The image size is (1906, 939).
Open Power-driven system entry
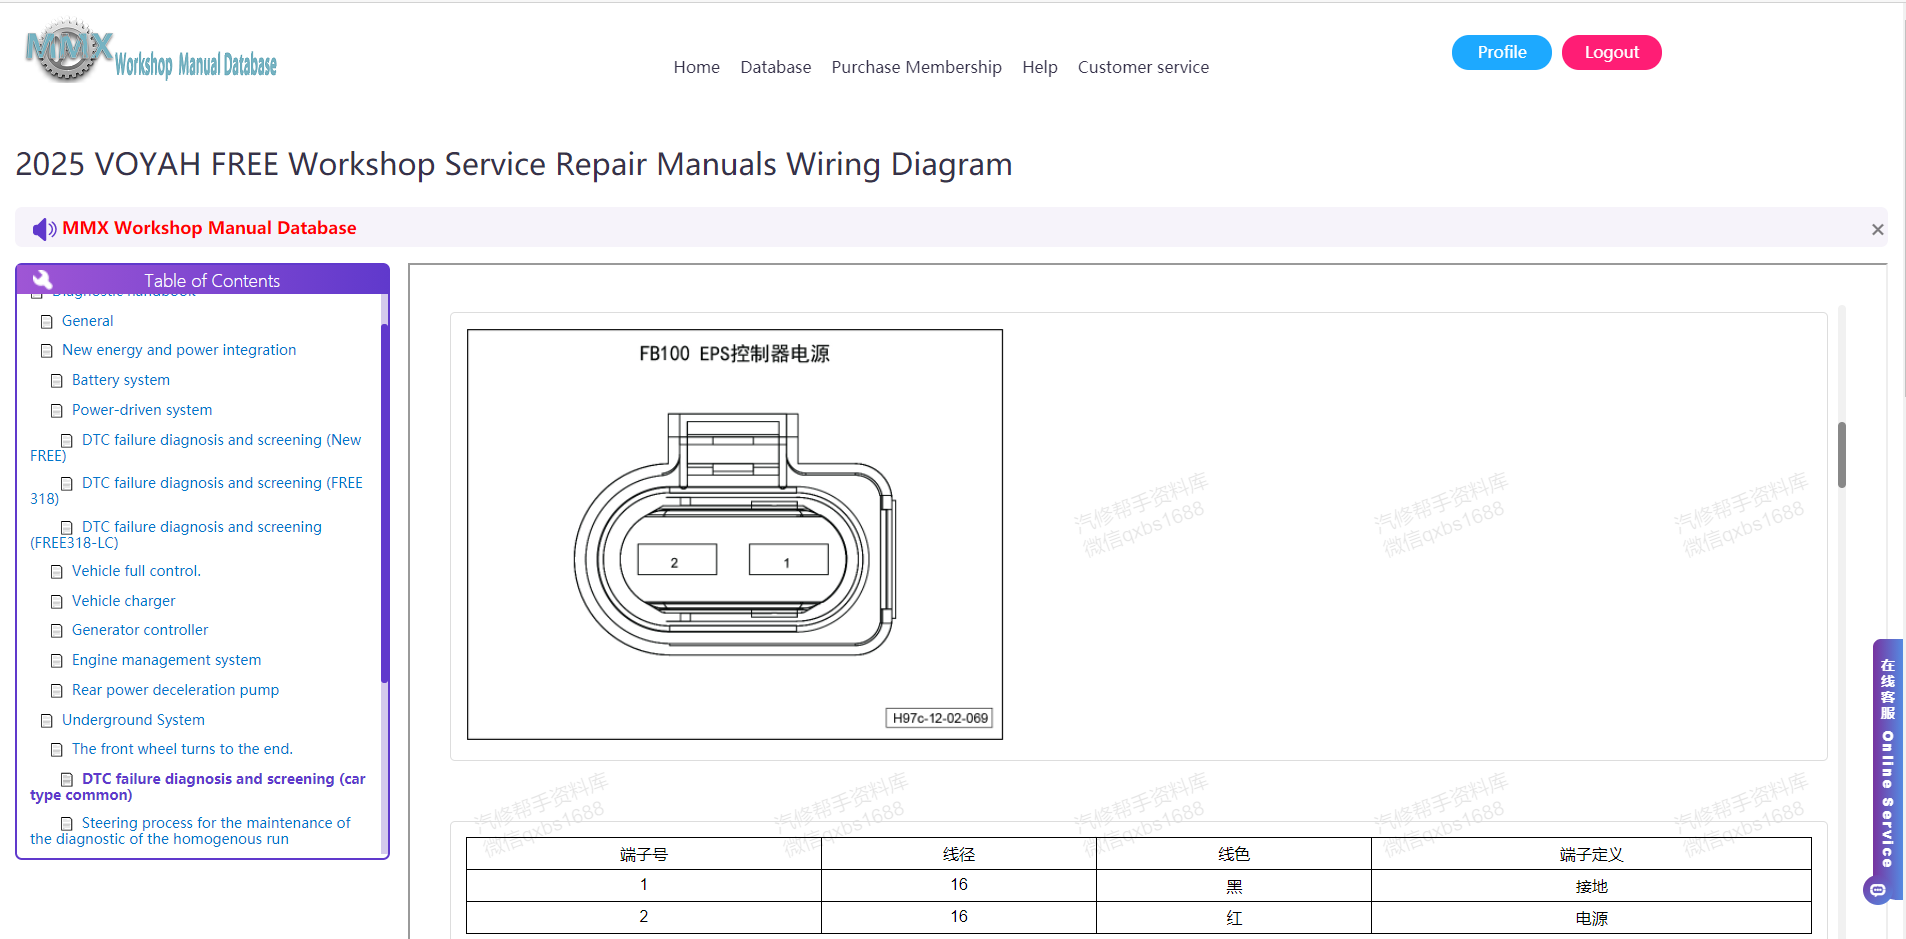coord(142,410)
